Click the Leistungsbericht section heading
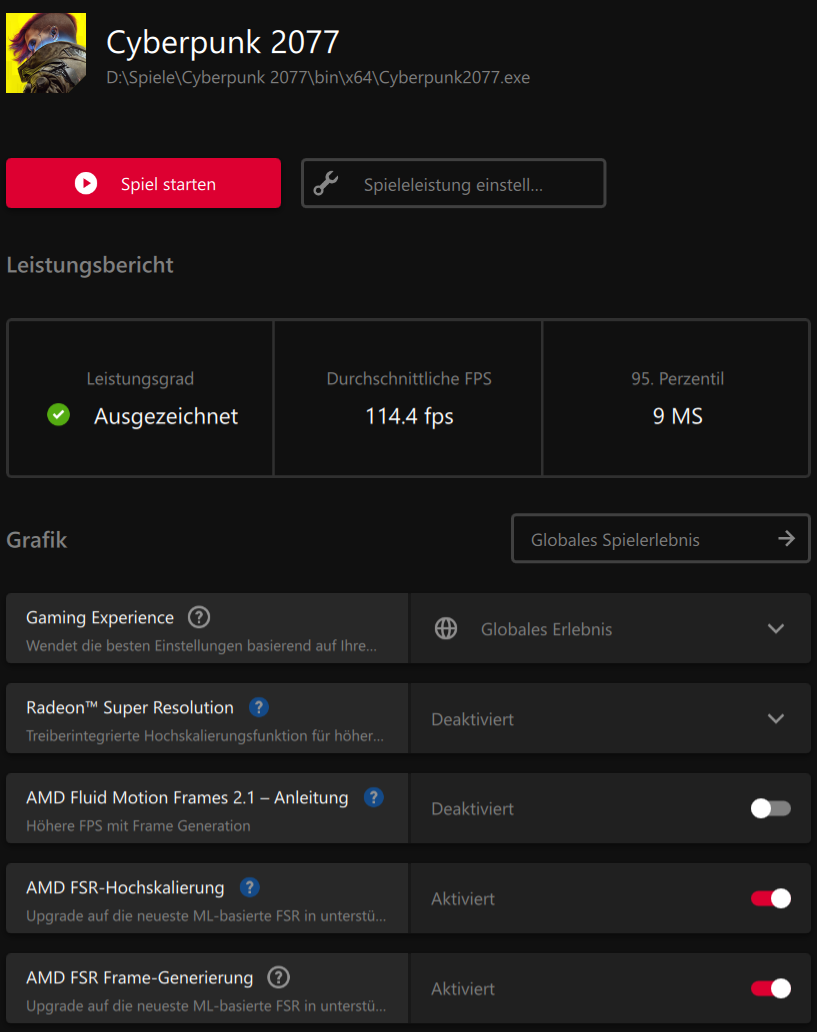This screenshot has width=817, height=1032. coord(90,265)
